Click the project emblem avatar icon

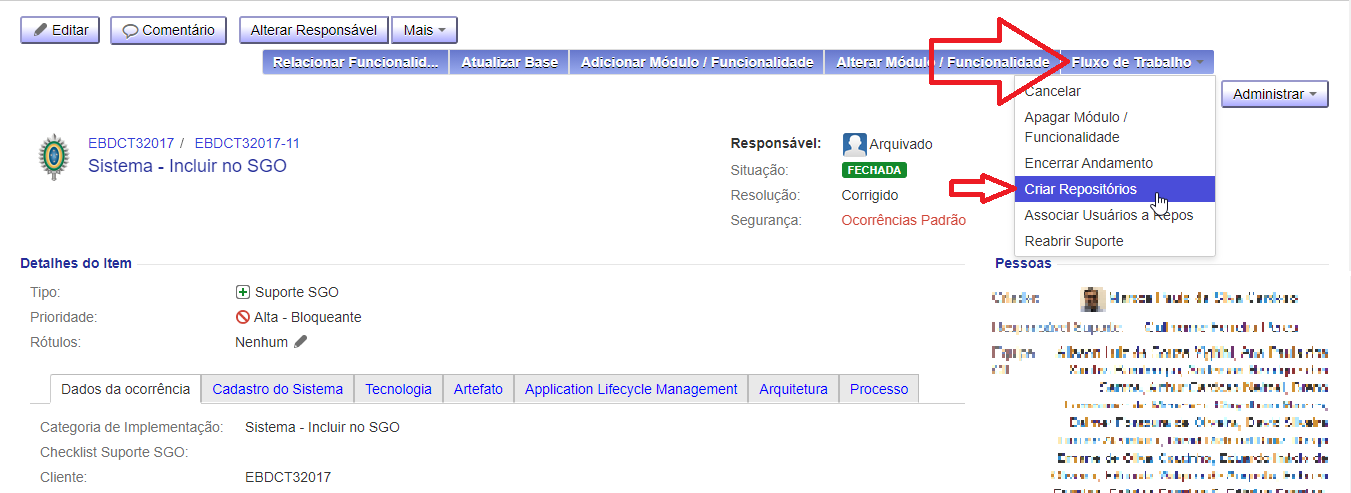click(x=54, y=158)
